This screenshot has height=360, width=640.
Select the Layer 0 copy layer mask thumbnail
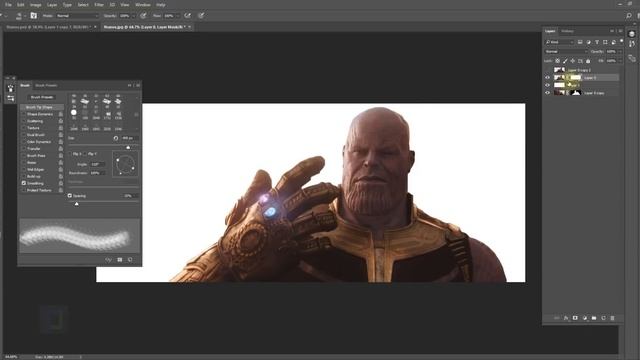coord(576,93)
